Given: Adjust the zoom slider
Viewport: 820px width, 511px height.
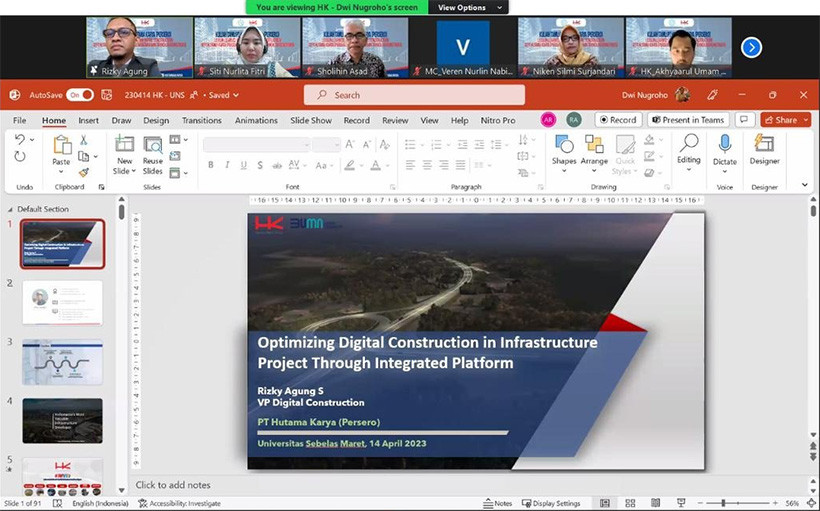Looking at the screenshot, I should 738,503.
